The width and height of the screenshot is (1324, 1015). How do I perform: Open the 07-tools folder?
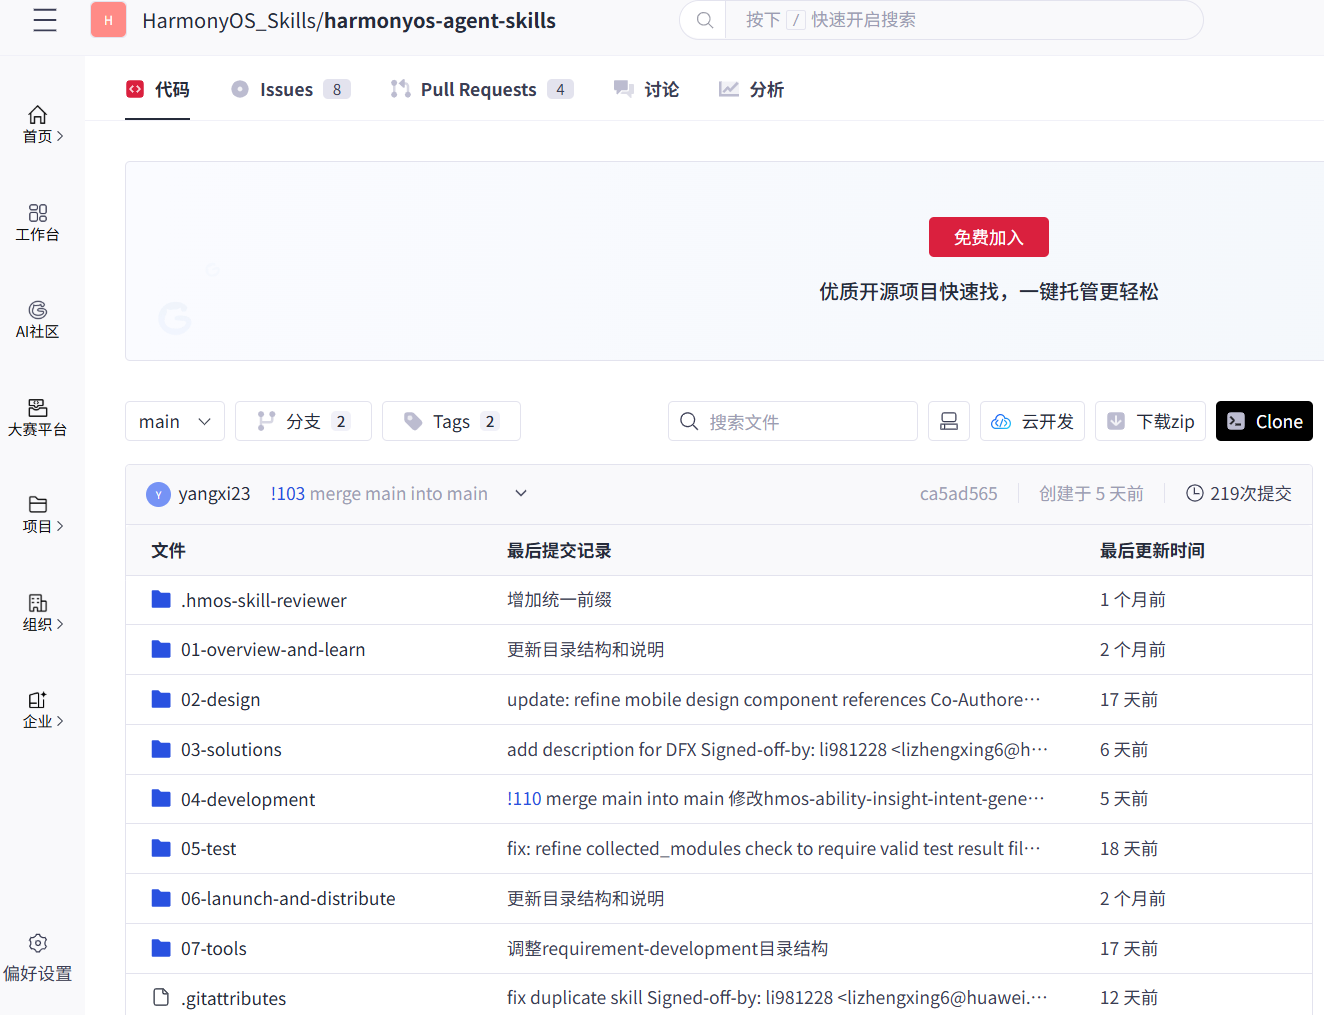pos(214,948)
